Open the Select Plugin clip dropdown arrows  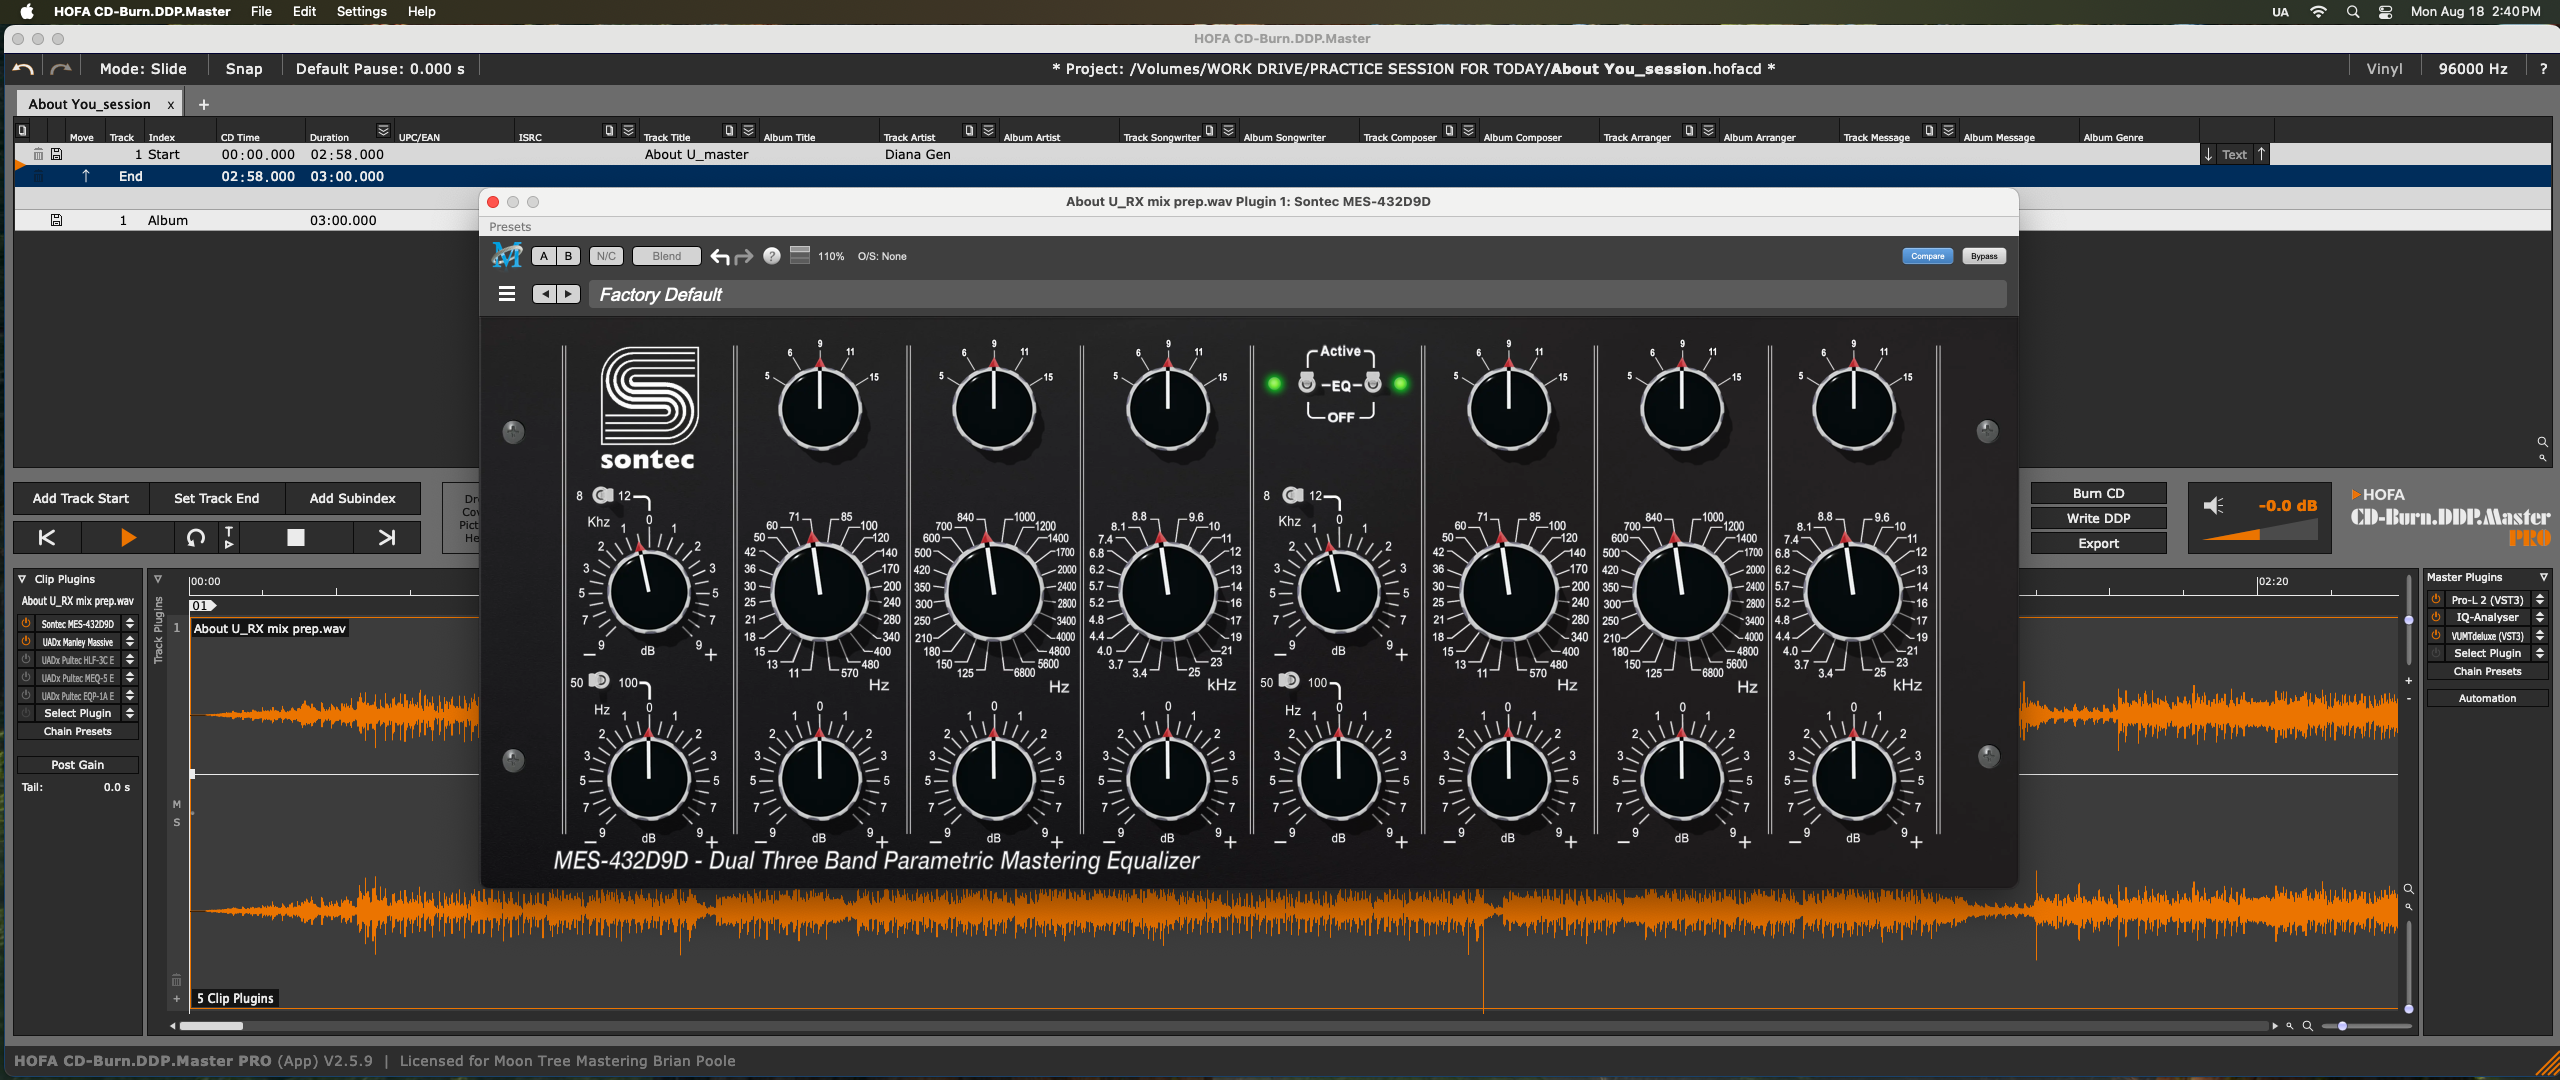pyautogui.click(x=130, y=713)
